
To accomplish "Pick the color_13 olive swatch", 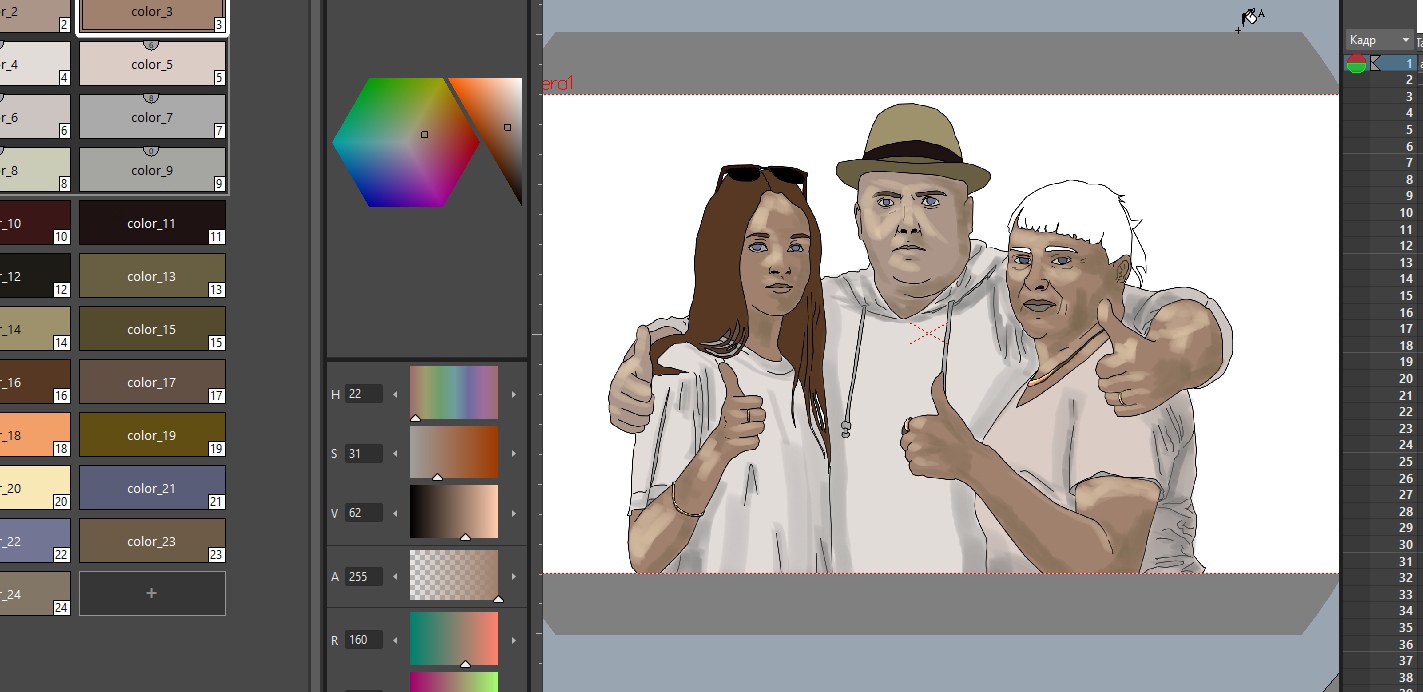I will (152, 276).
